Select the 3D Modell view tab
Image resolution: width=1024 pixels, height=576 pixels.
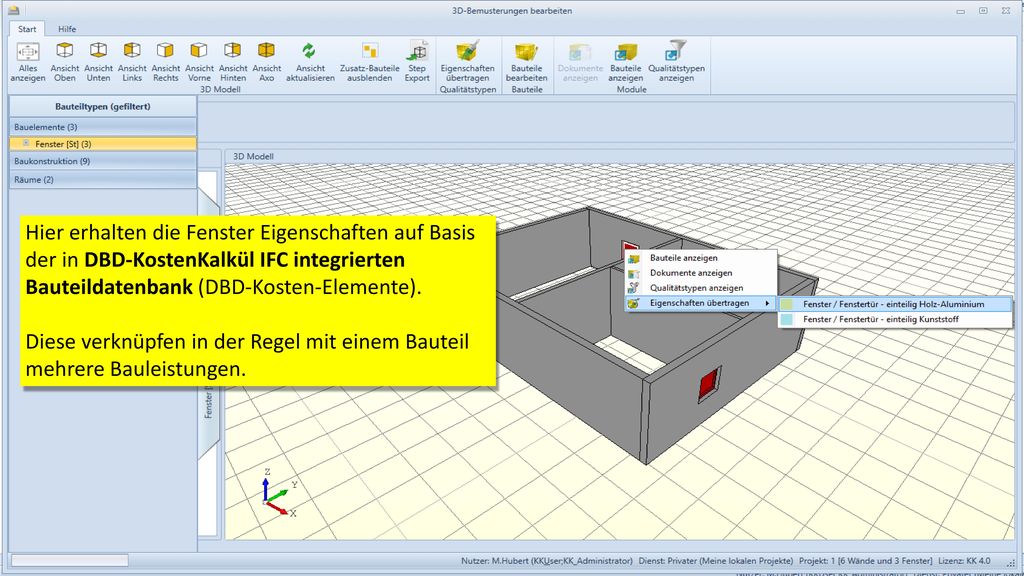tap(253, 156)
